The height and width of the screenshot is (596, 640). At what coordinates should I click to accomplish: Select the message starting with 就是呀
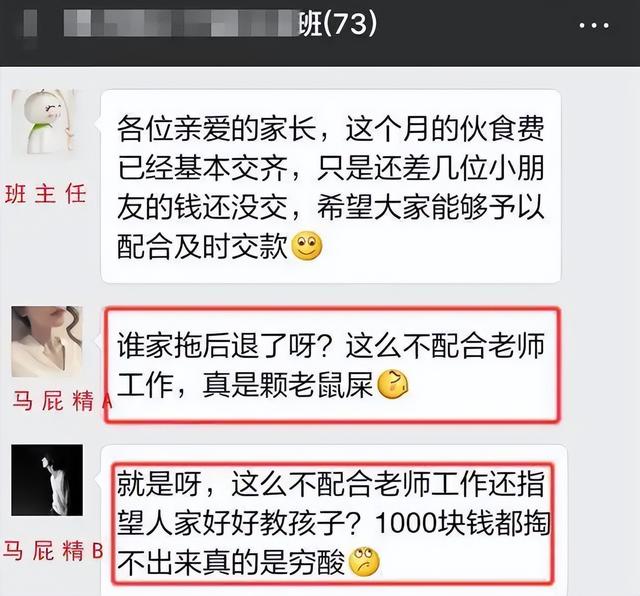[333, 523]
